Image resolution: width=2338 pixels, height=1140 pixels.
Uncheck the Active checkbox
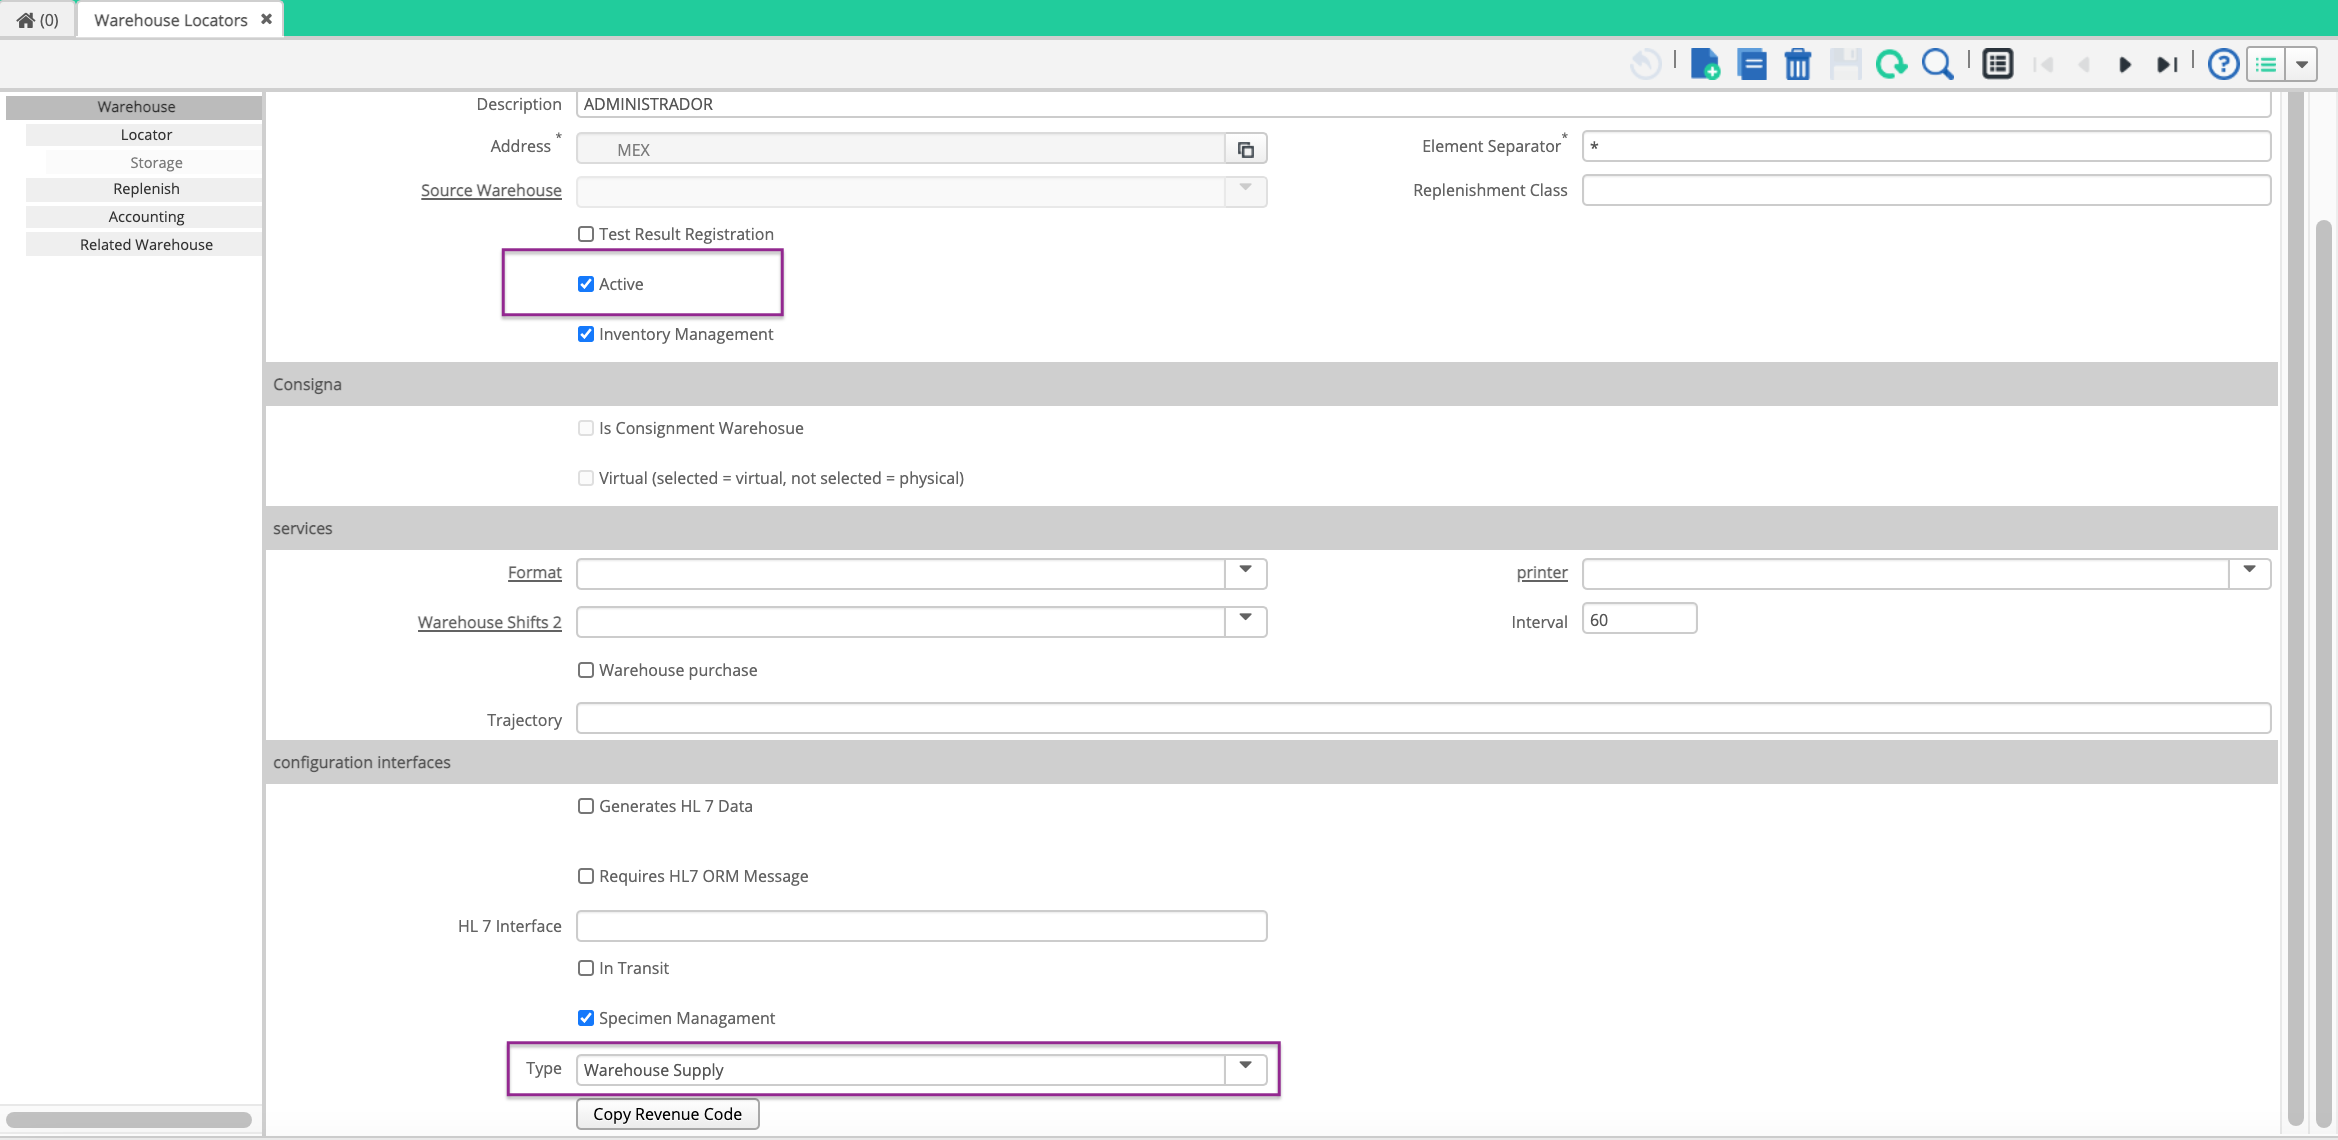[x=586, y=283]
